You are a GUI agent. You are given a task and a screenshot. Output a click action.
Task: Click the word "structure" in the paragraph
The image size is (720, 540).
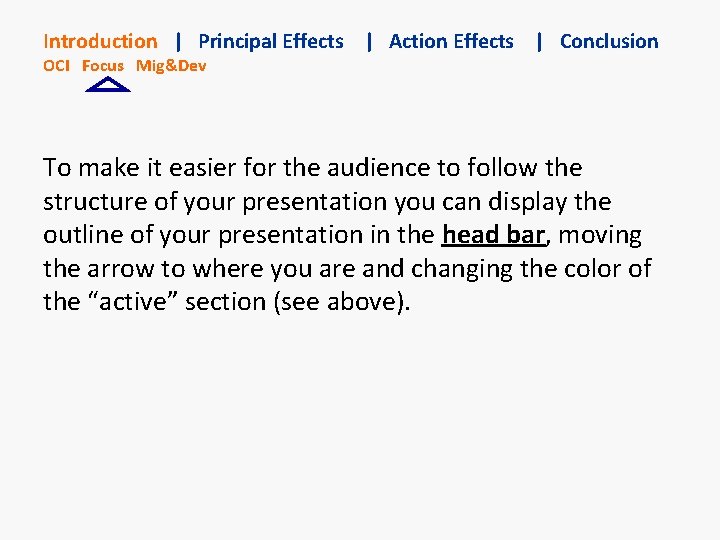tap(92, 202)
